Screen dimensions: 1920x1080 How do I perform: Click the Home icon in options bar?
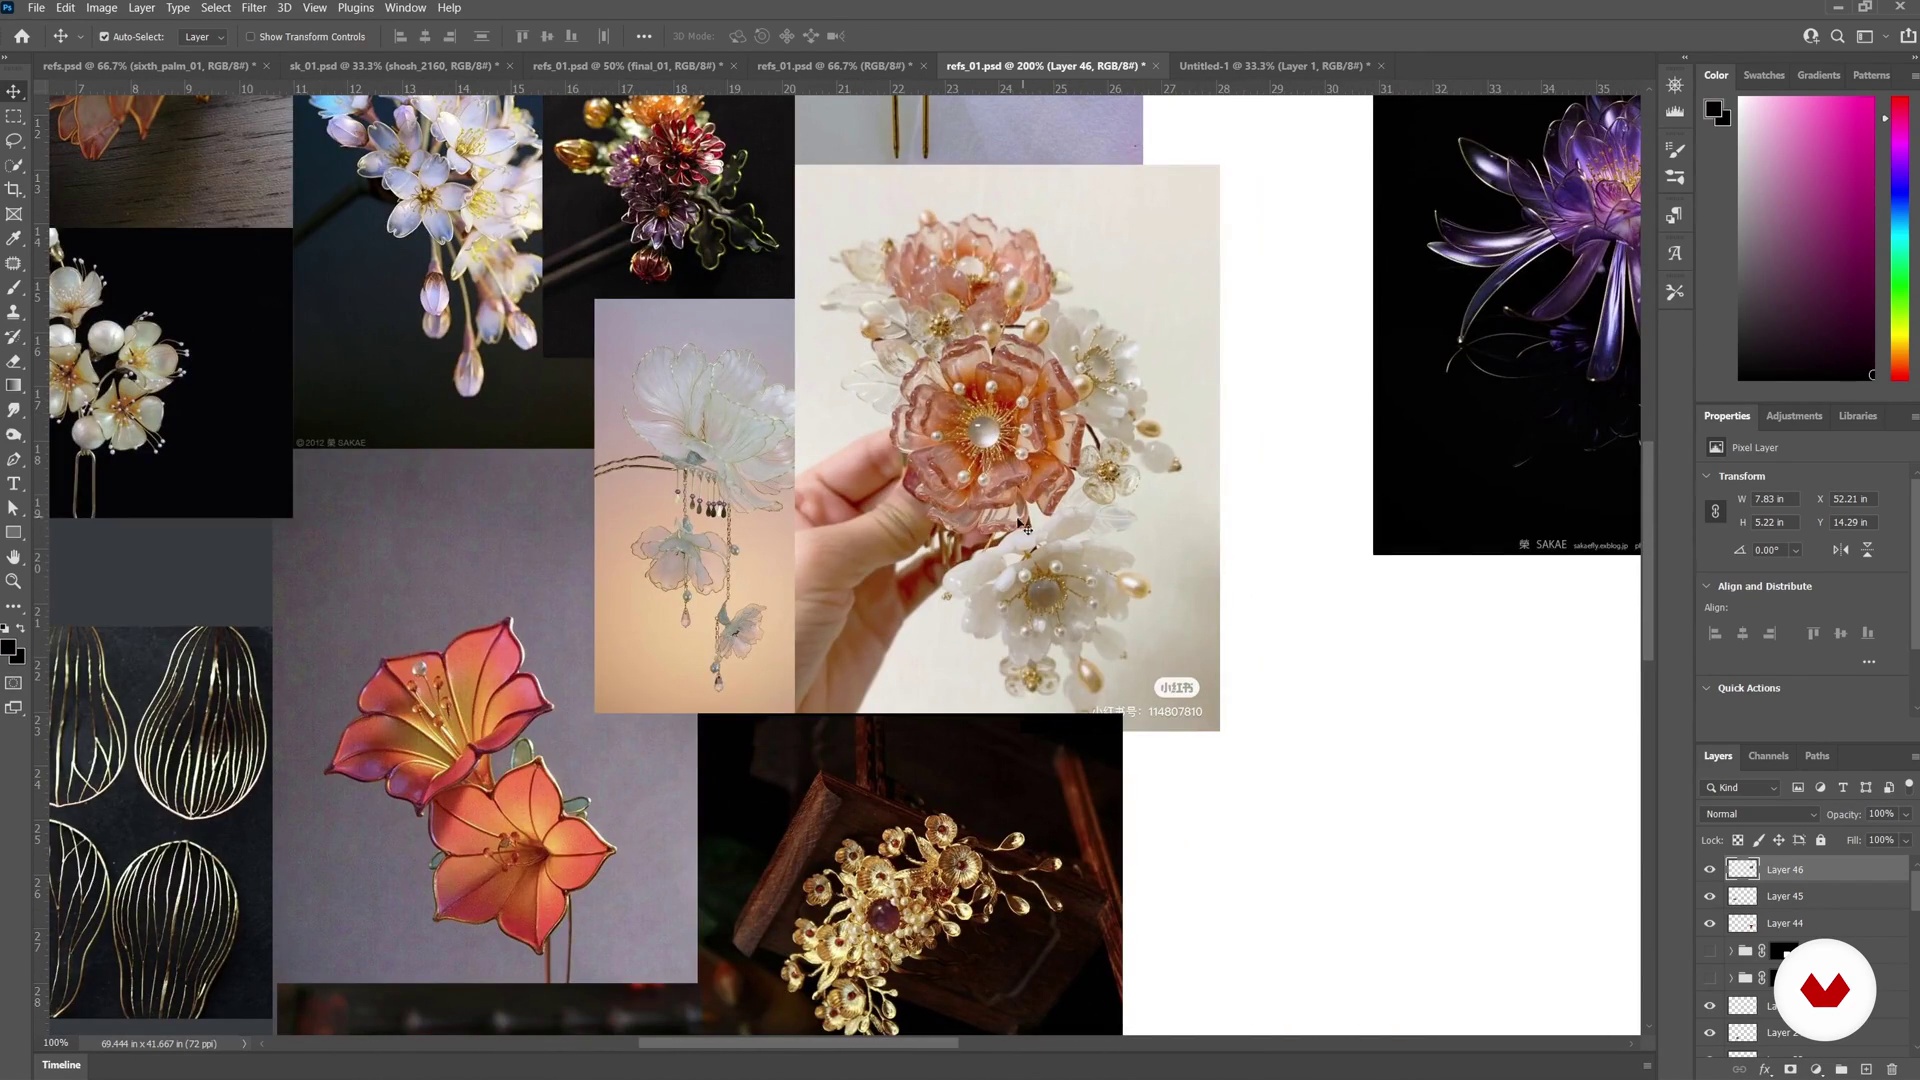(22, 36)
